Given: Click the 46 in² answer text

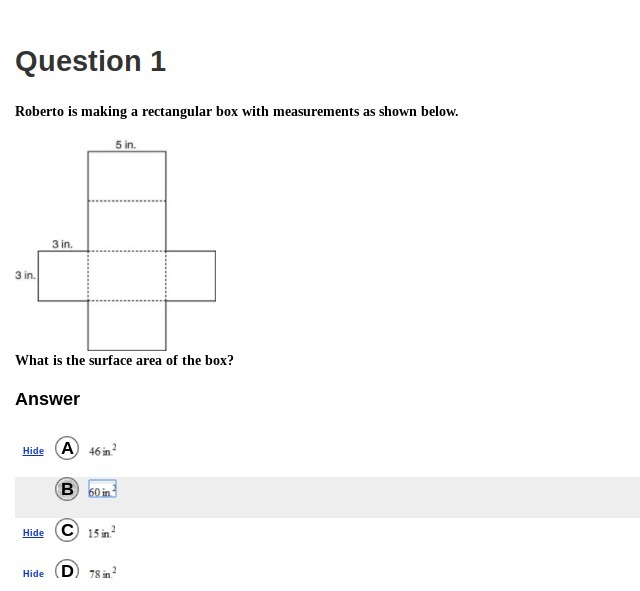Looking at the screenshot, I should 102,450.
